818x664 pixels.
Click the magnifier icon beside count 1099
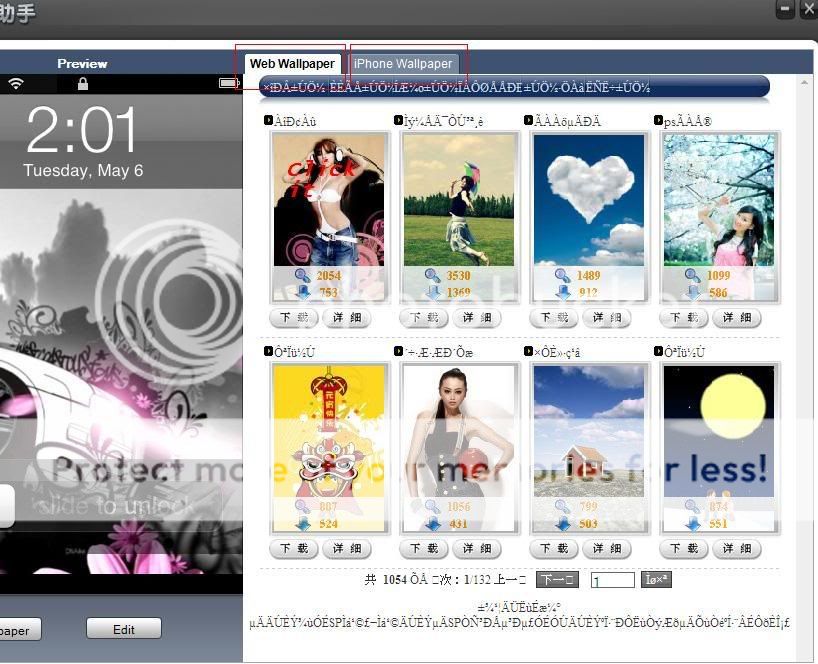click(x=692, y=275)
